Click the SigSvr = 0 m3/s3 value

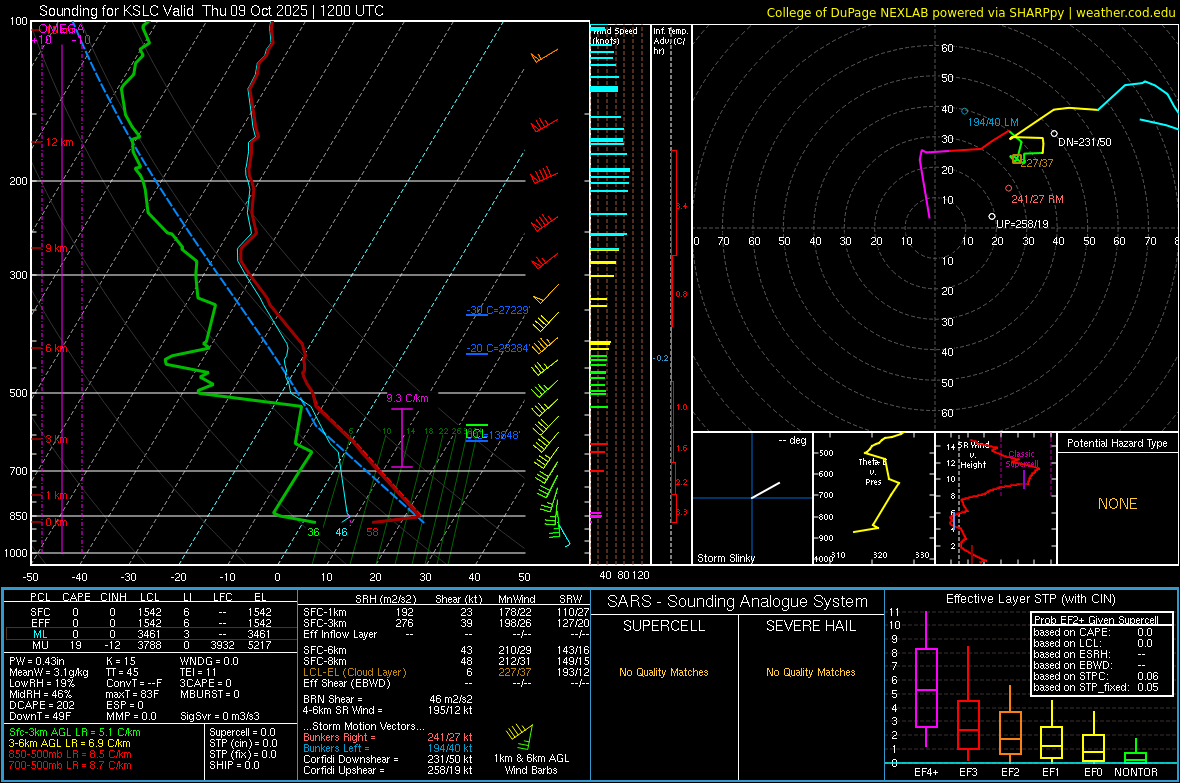pos(220,716)
